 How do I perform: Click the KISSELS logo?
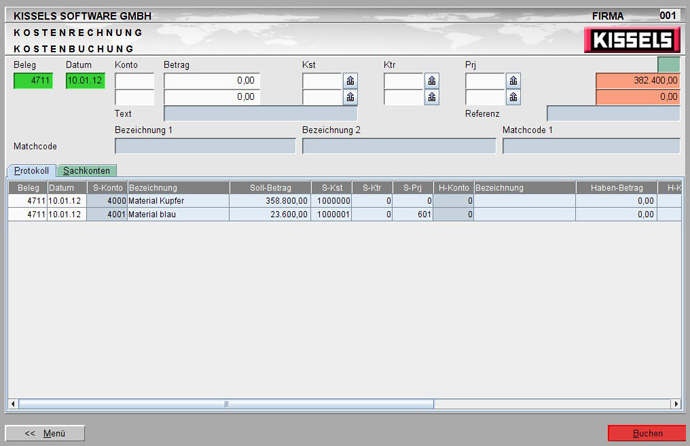coord(632,40)
